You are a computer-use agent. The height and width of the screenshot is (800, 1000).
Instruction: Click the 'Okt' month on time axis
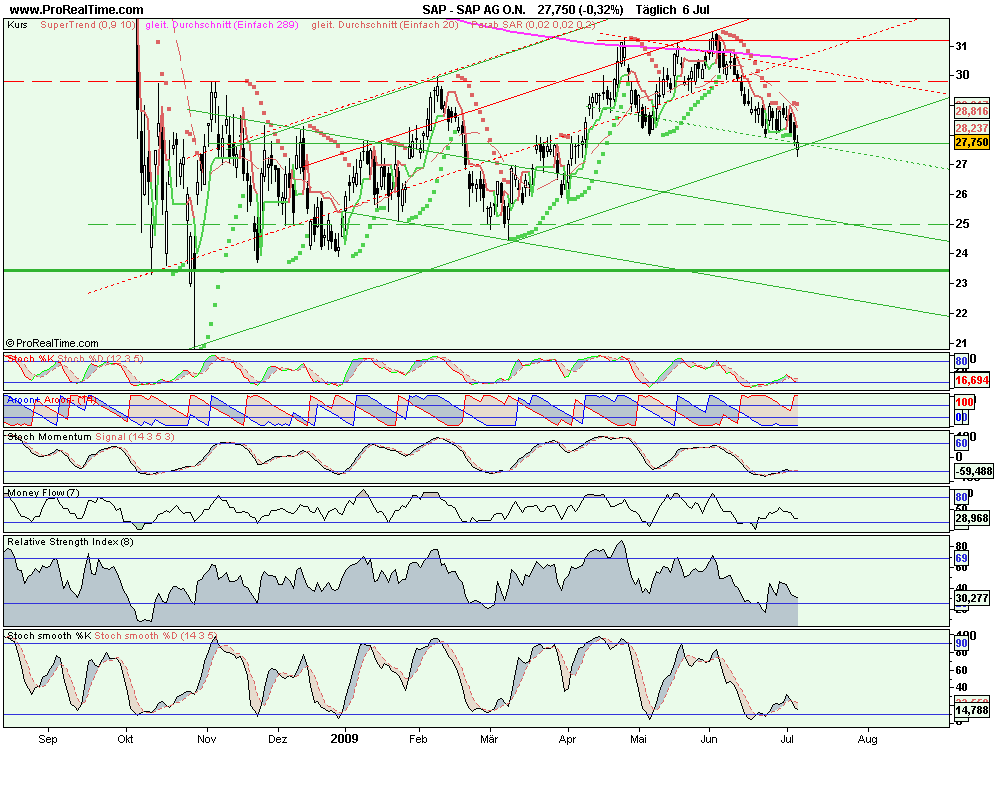tap(126, 739)
